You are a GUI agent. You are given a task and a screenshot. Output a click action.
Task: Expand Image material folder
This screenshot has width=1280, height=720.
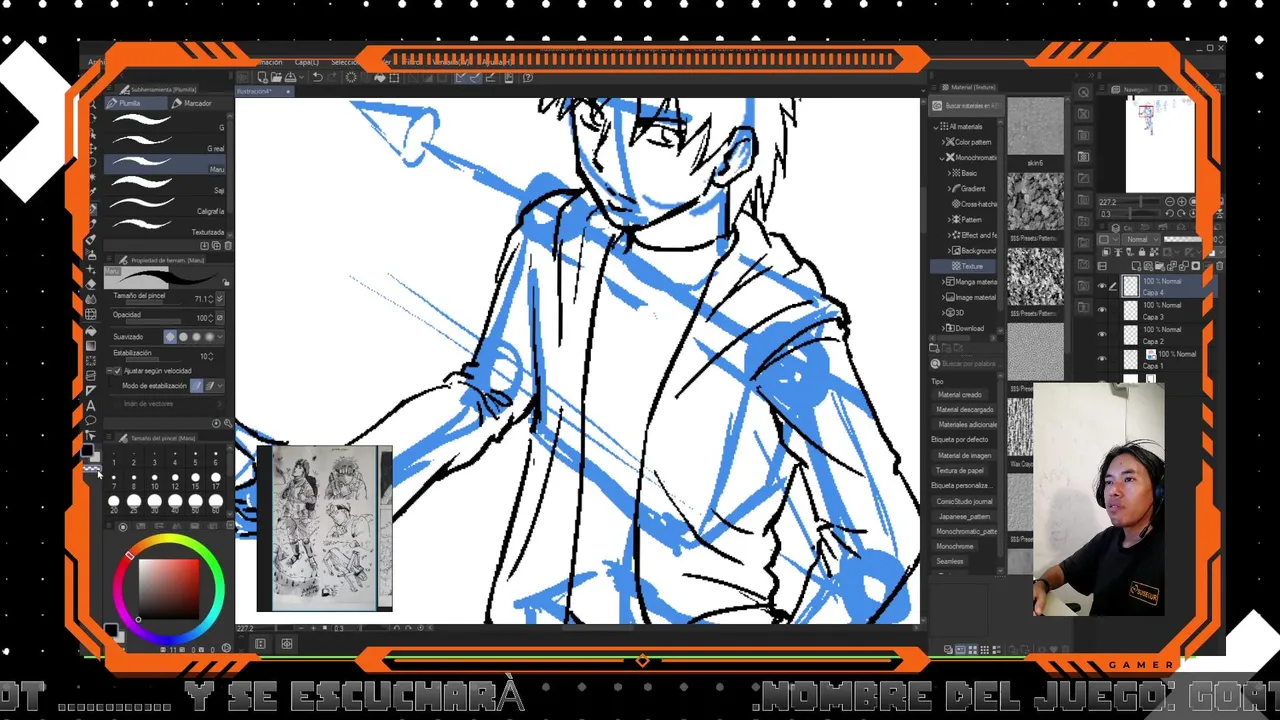click(943, 297)
